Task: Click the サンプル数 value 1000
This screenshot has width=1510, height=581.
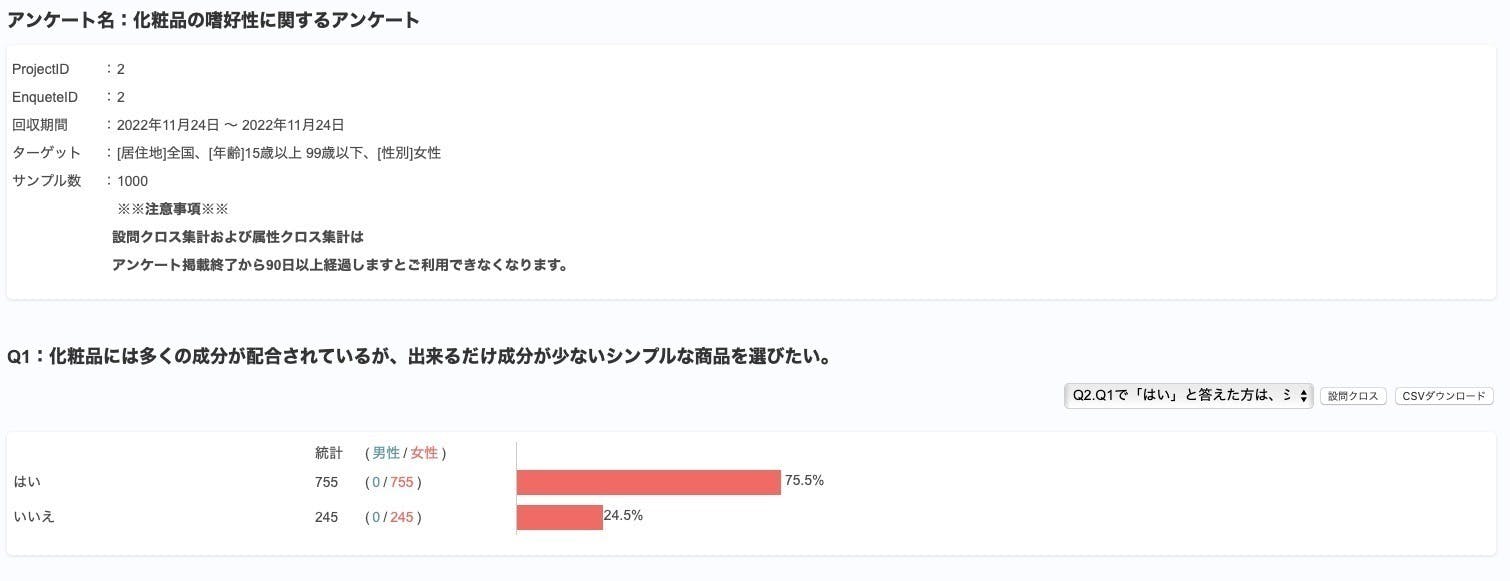Action: [132, 180]
